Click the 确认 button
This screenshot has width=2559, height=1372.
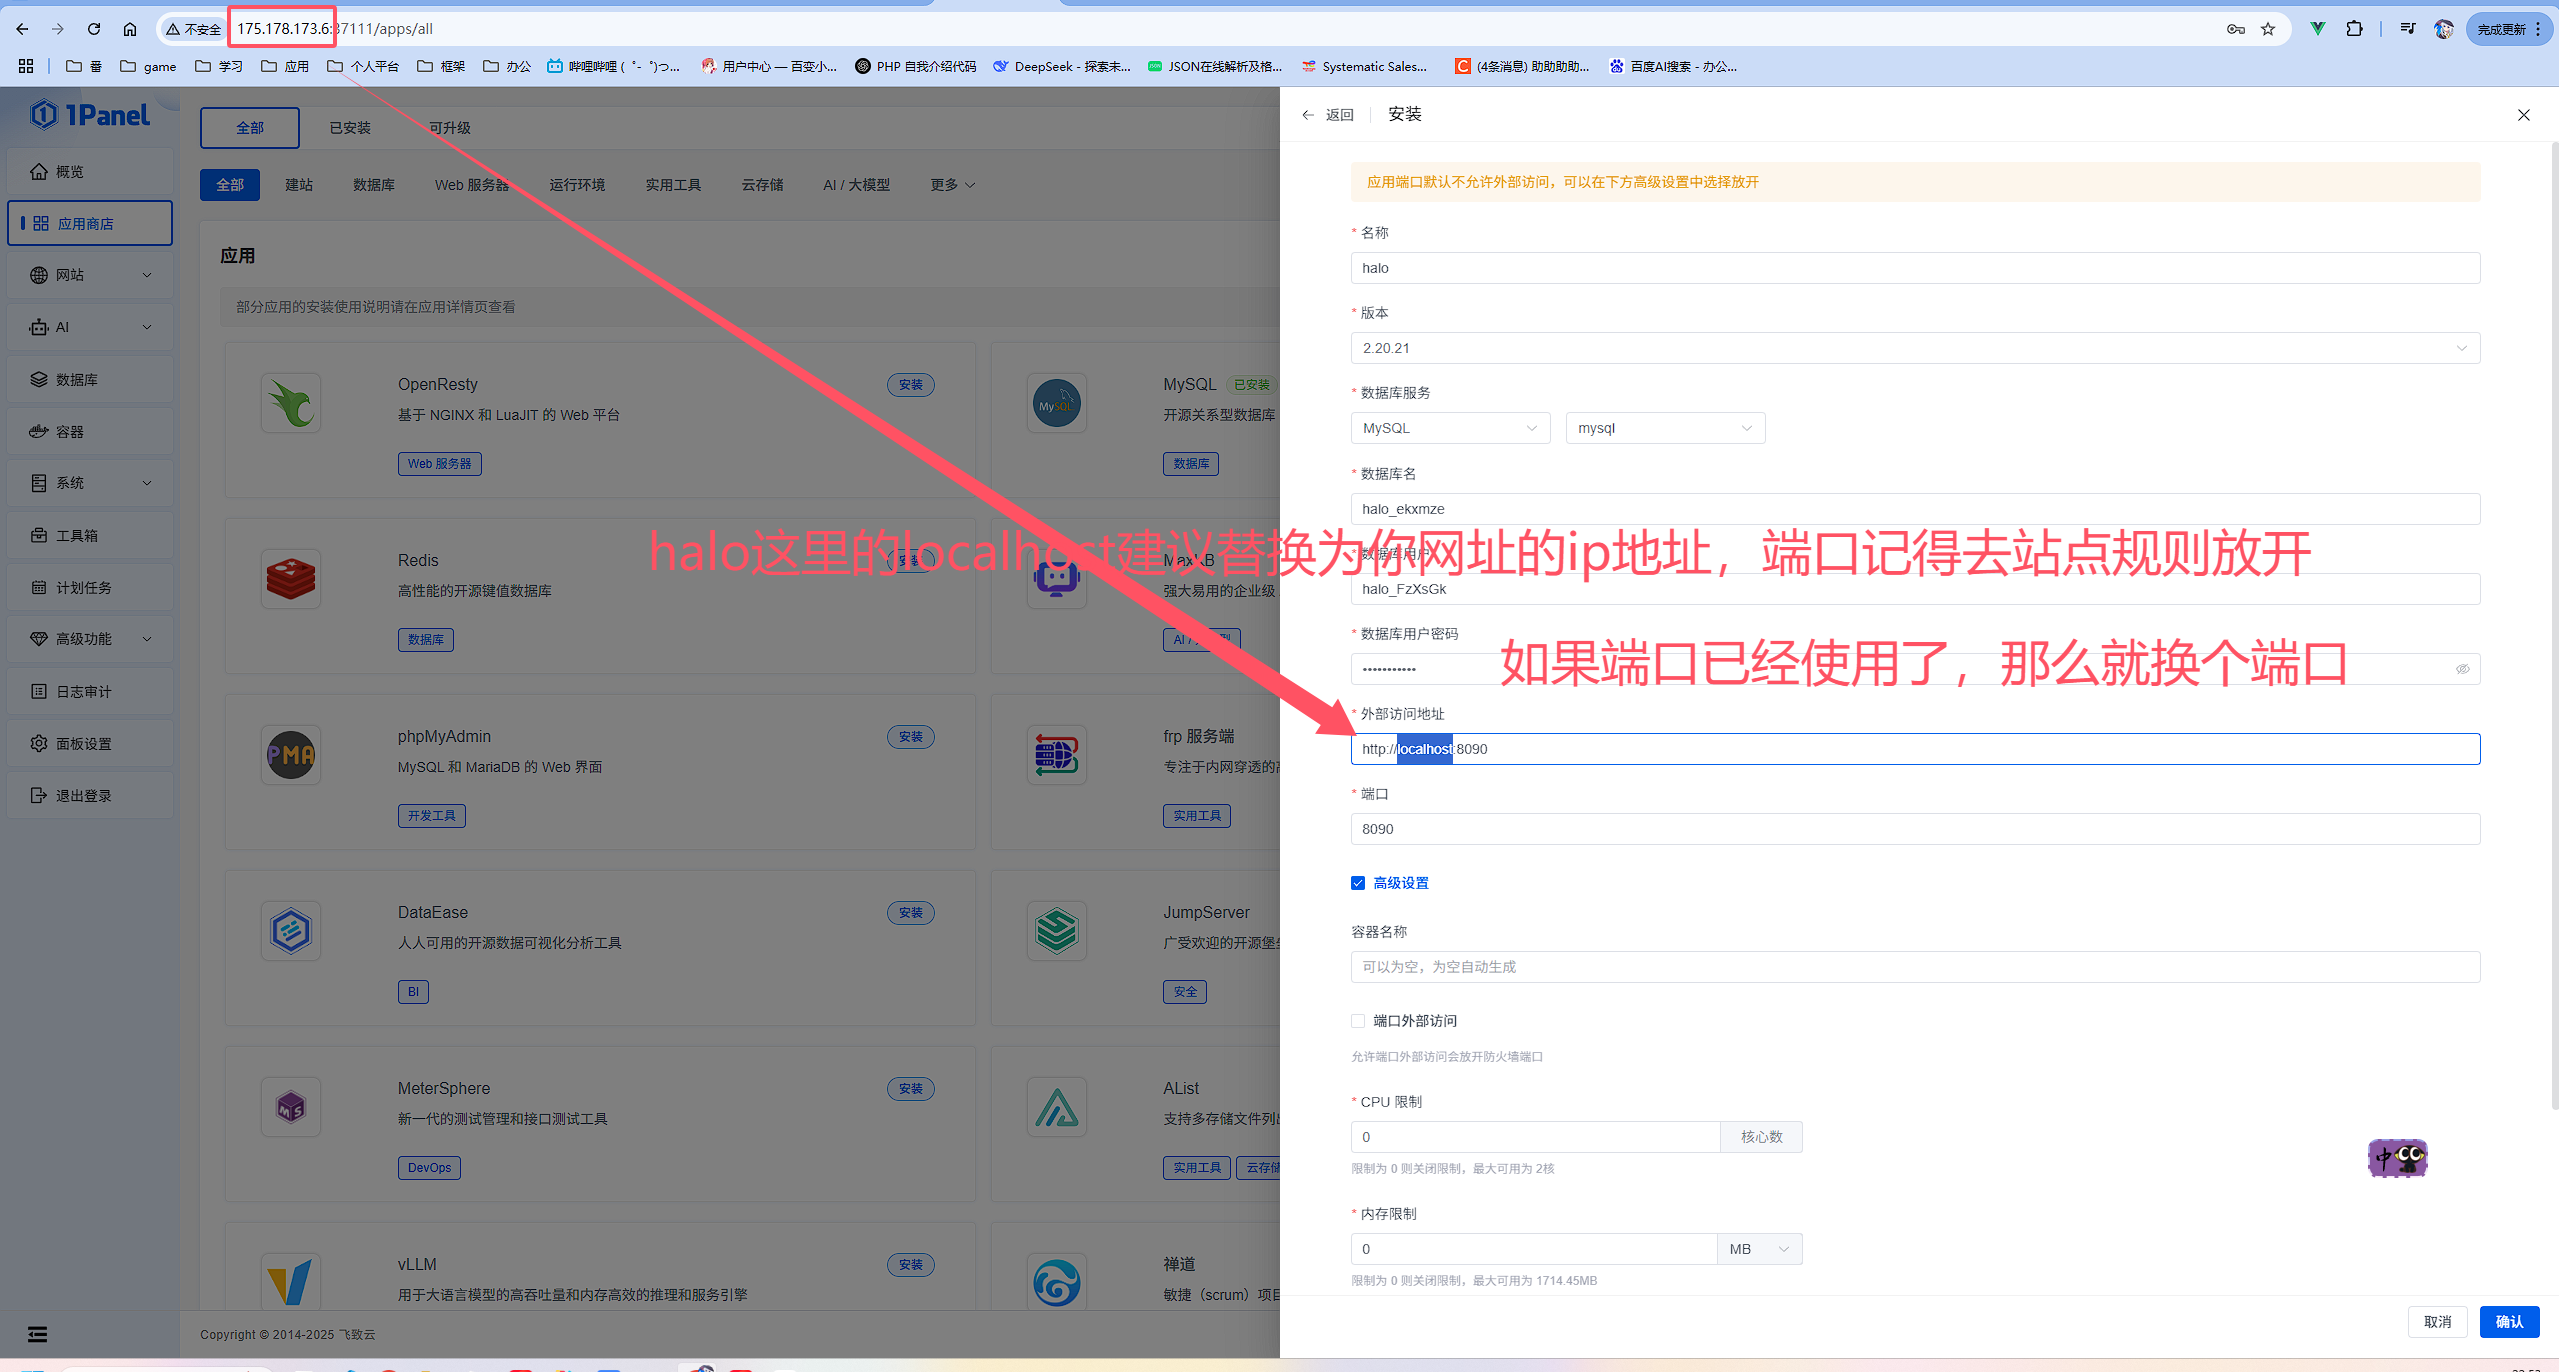tap(2509, 1322)
